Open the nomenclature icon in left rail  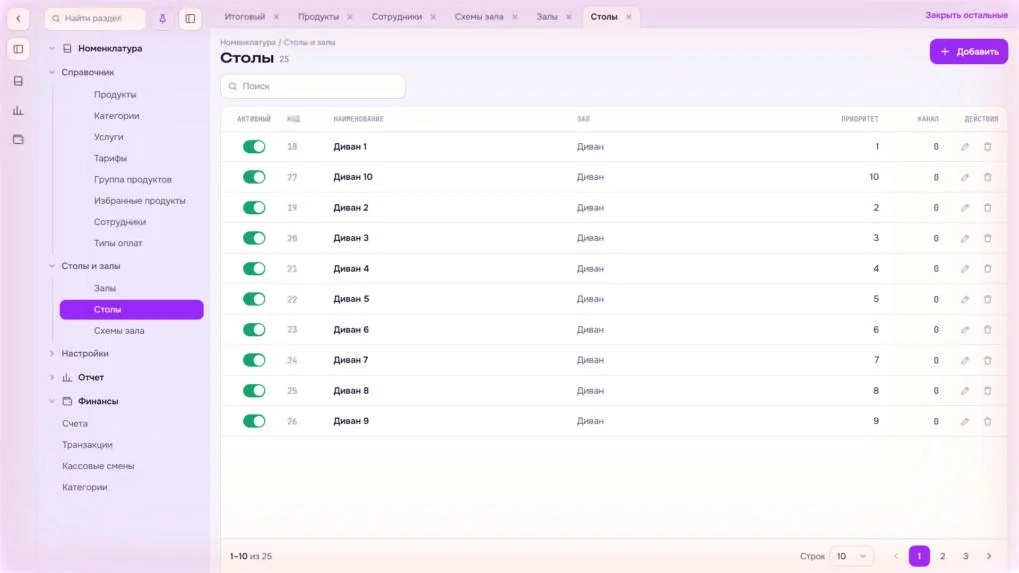tap(18, 81)
